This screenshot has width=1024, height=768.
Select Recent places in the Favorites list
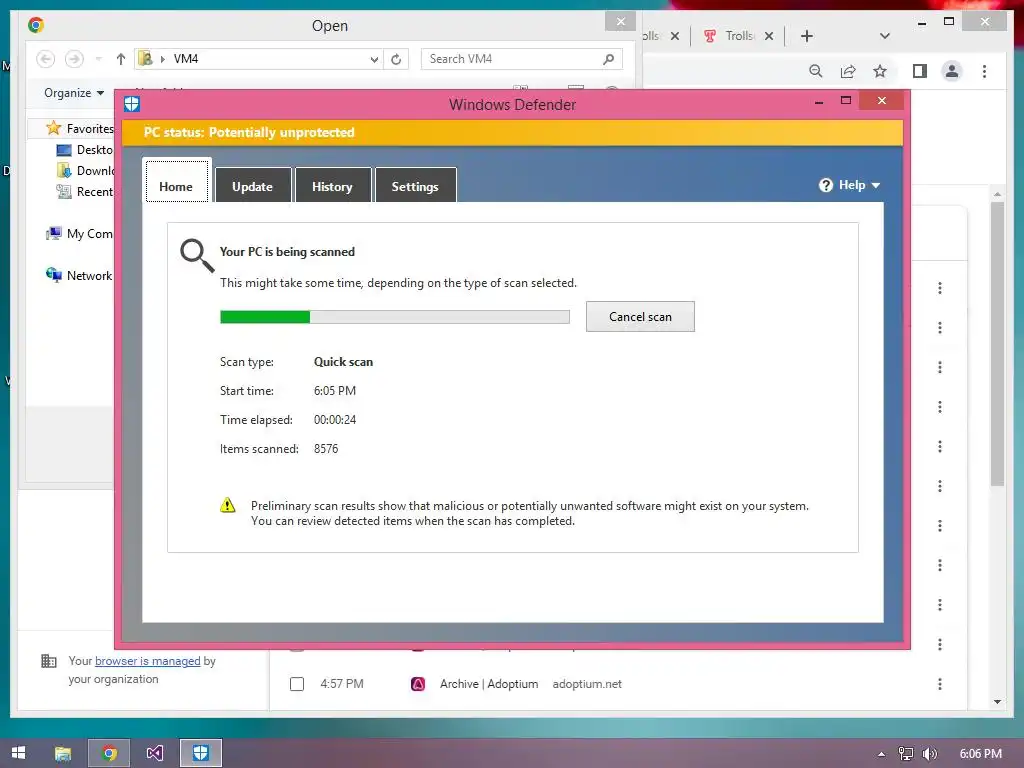pos(85,191)
